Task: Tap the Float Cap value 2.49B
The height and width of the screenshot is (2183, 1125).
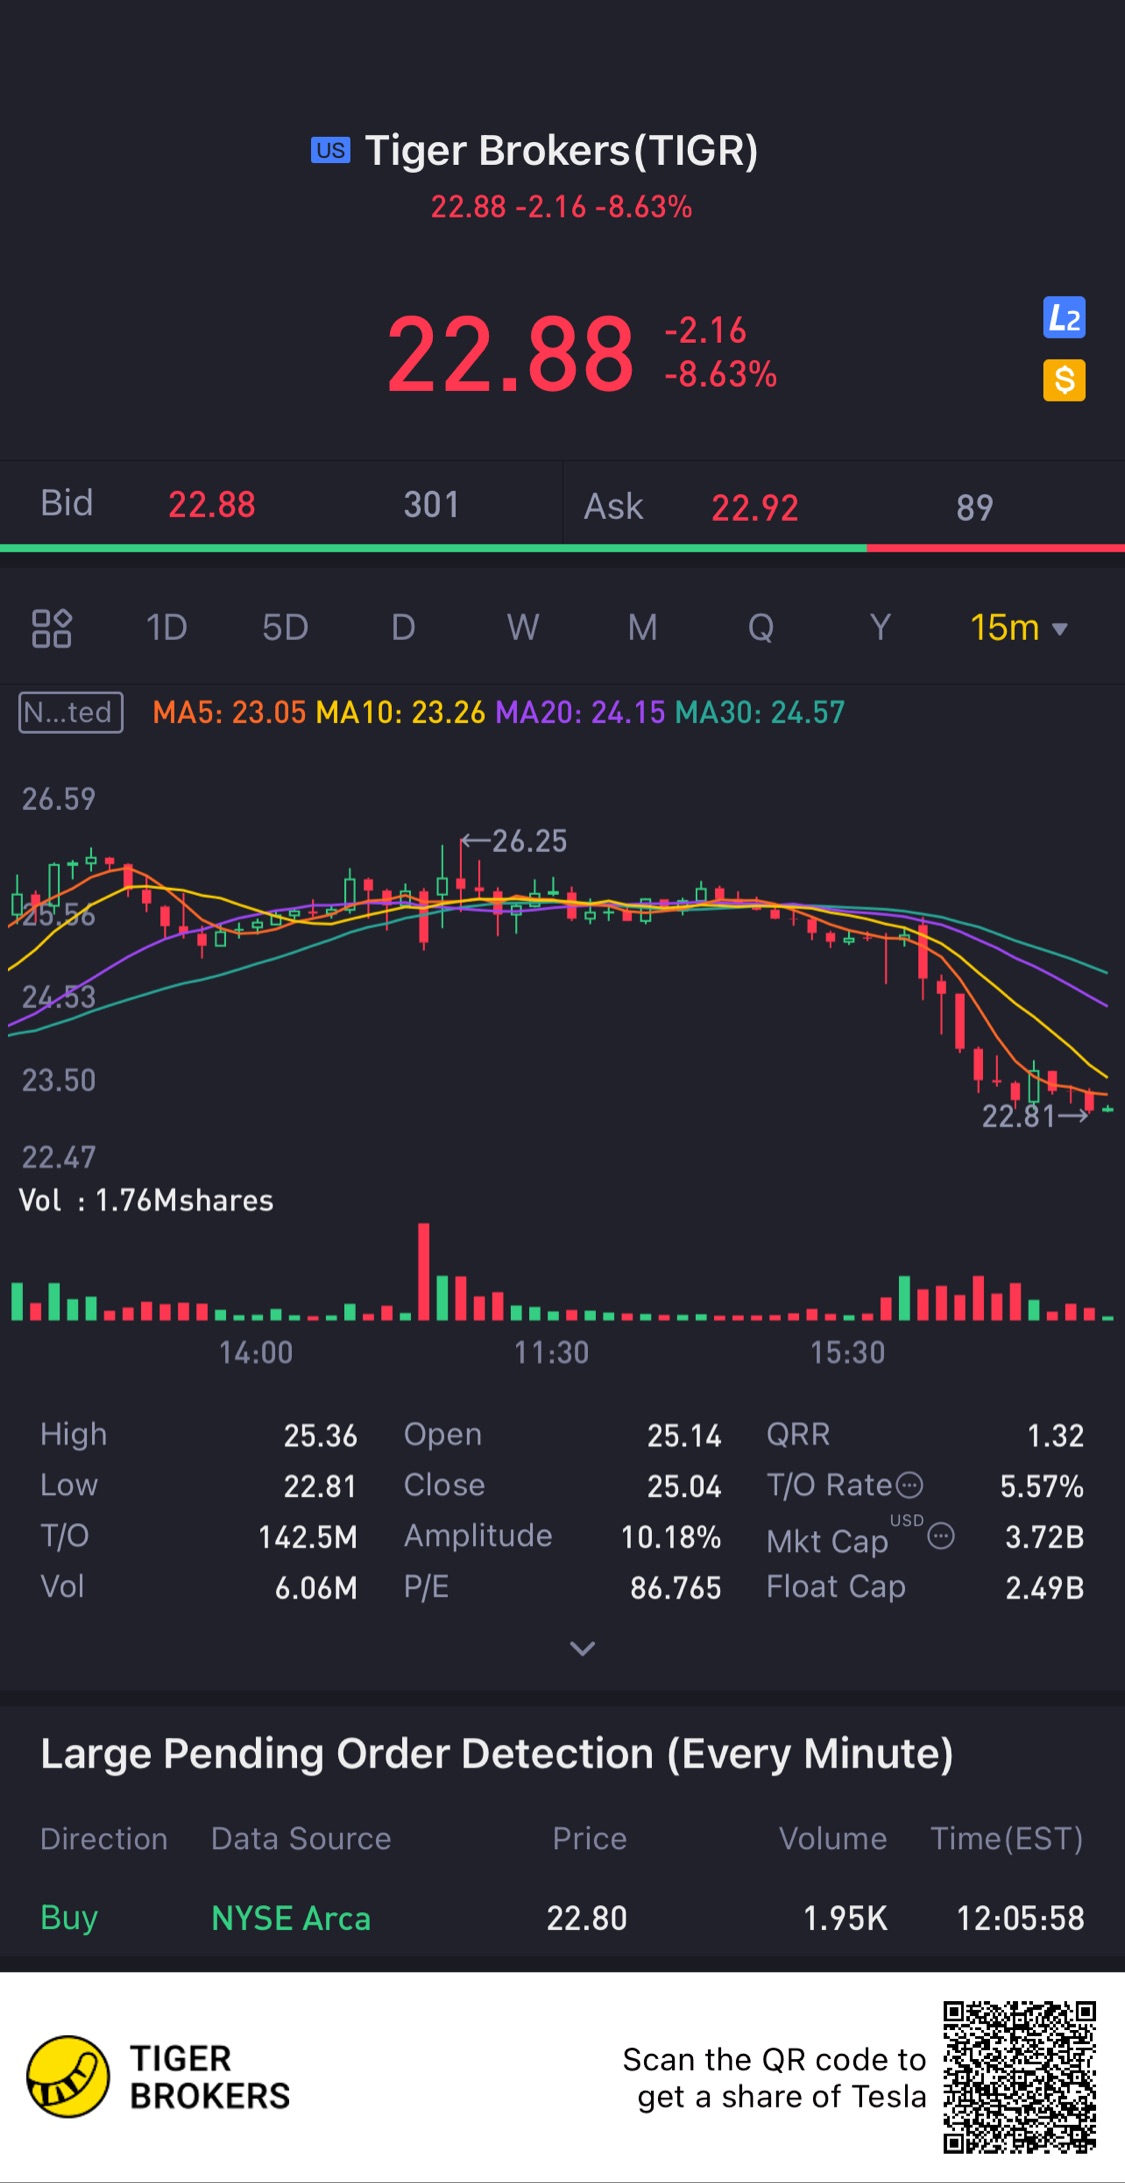Action: 1045,1588
